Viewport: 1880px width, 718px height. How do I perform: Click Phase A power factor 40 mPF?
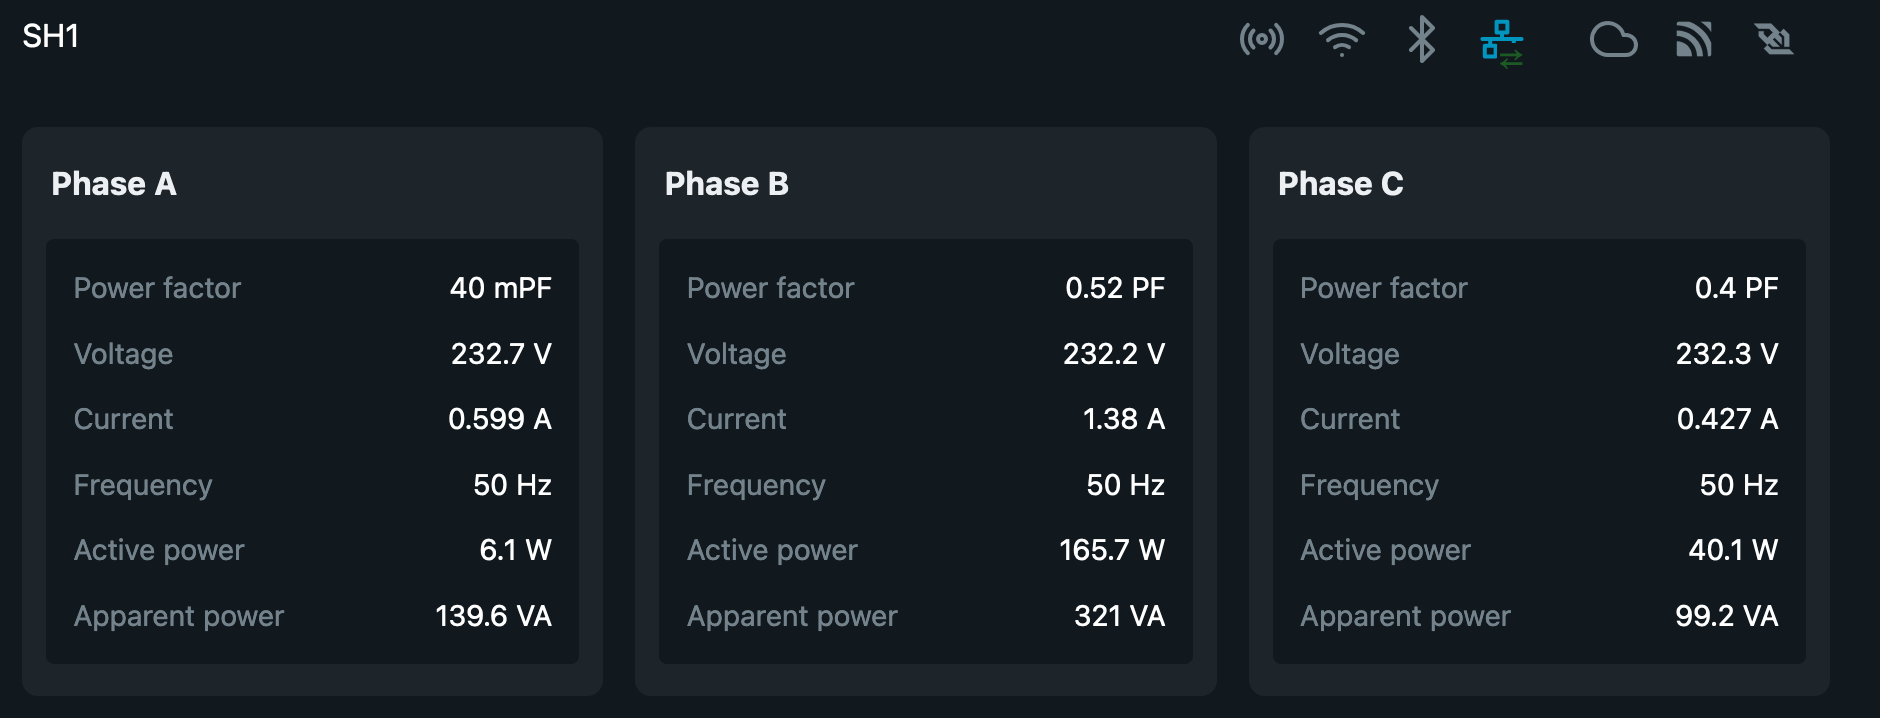(x=500, y=288)
